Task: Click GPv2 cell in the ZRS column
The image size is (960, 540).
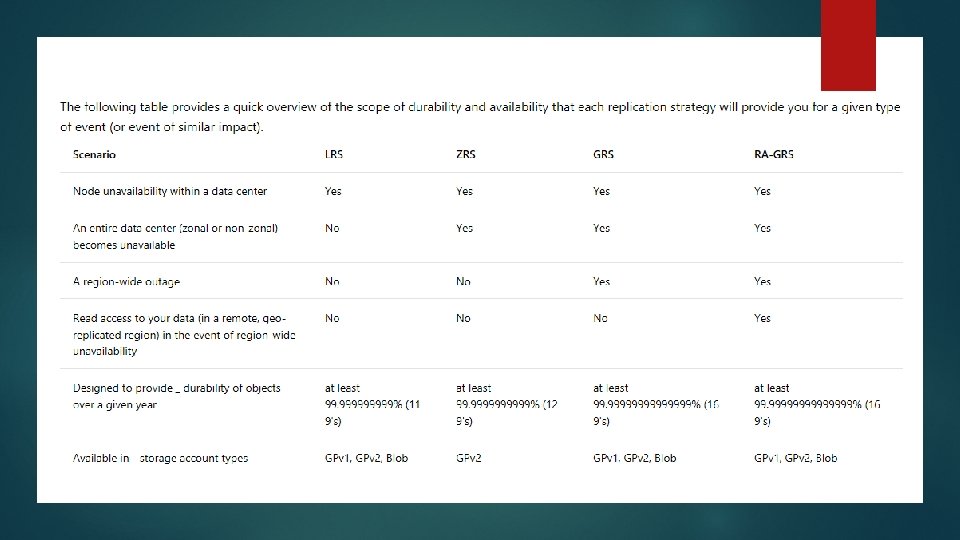Action: (470, 458)
